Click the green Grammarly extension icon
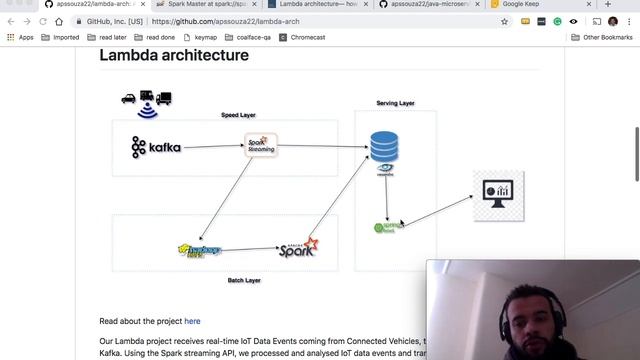Viewport: 640px width, 360px height. point(557,22)
